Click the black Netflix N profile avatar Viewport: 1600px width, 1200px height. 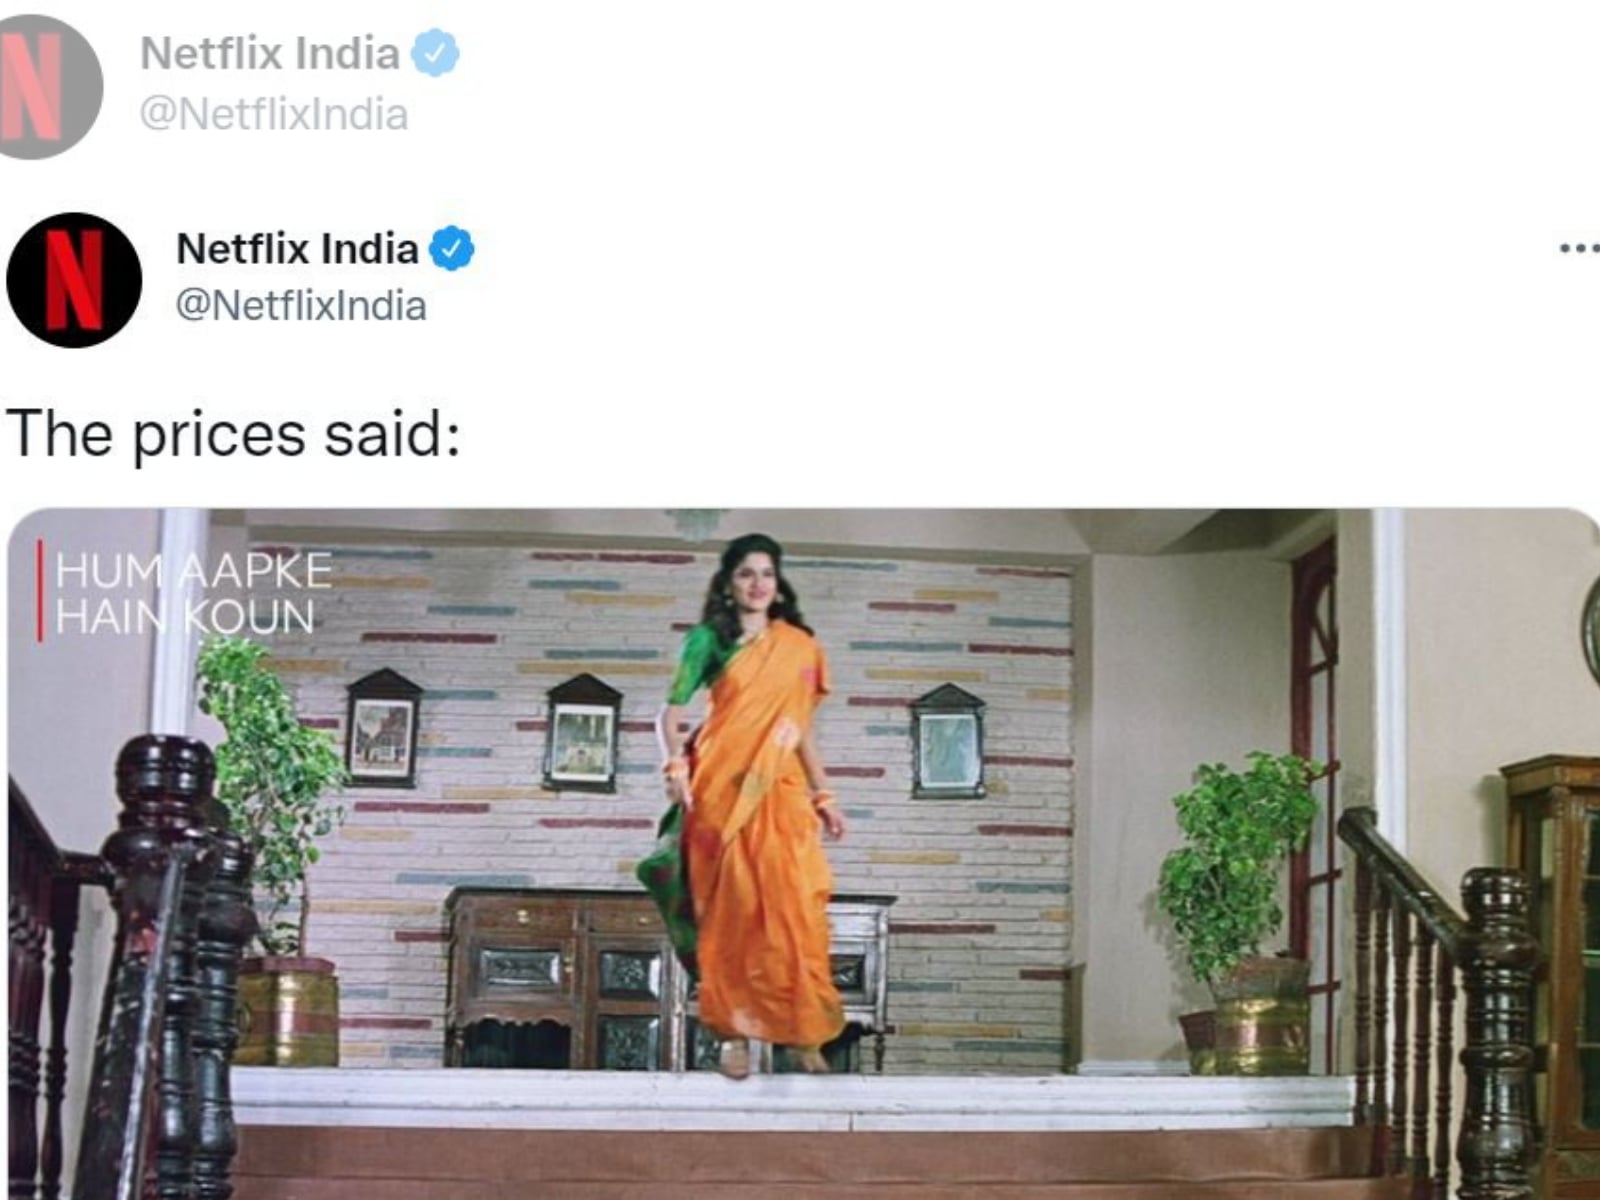pos(74,280)
